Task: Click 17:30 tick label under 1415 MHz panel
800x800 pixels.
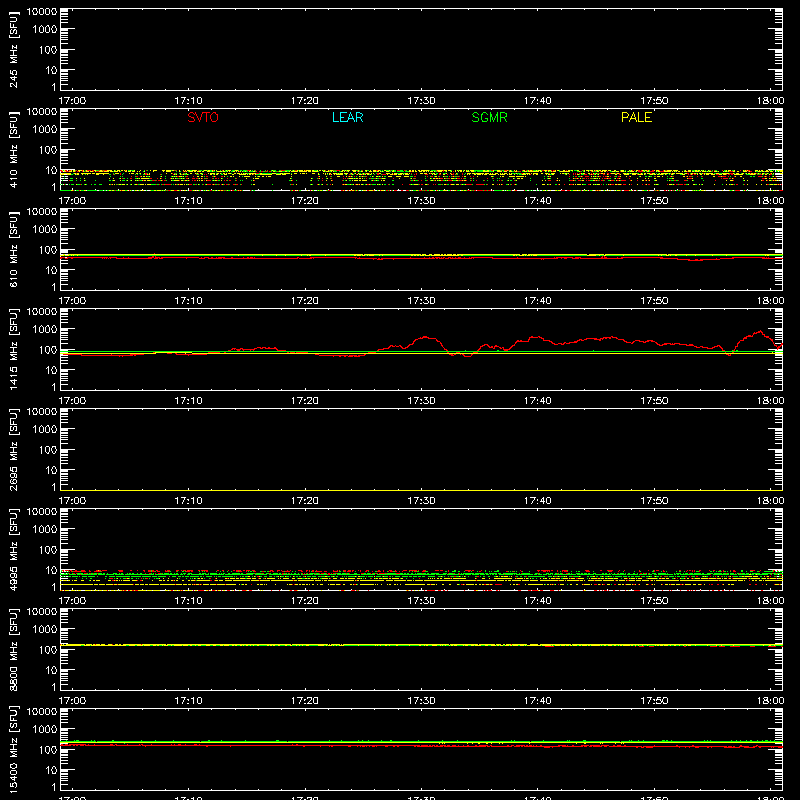Action: pos(421,401)
